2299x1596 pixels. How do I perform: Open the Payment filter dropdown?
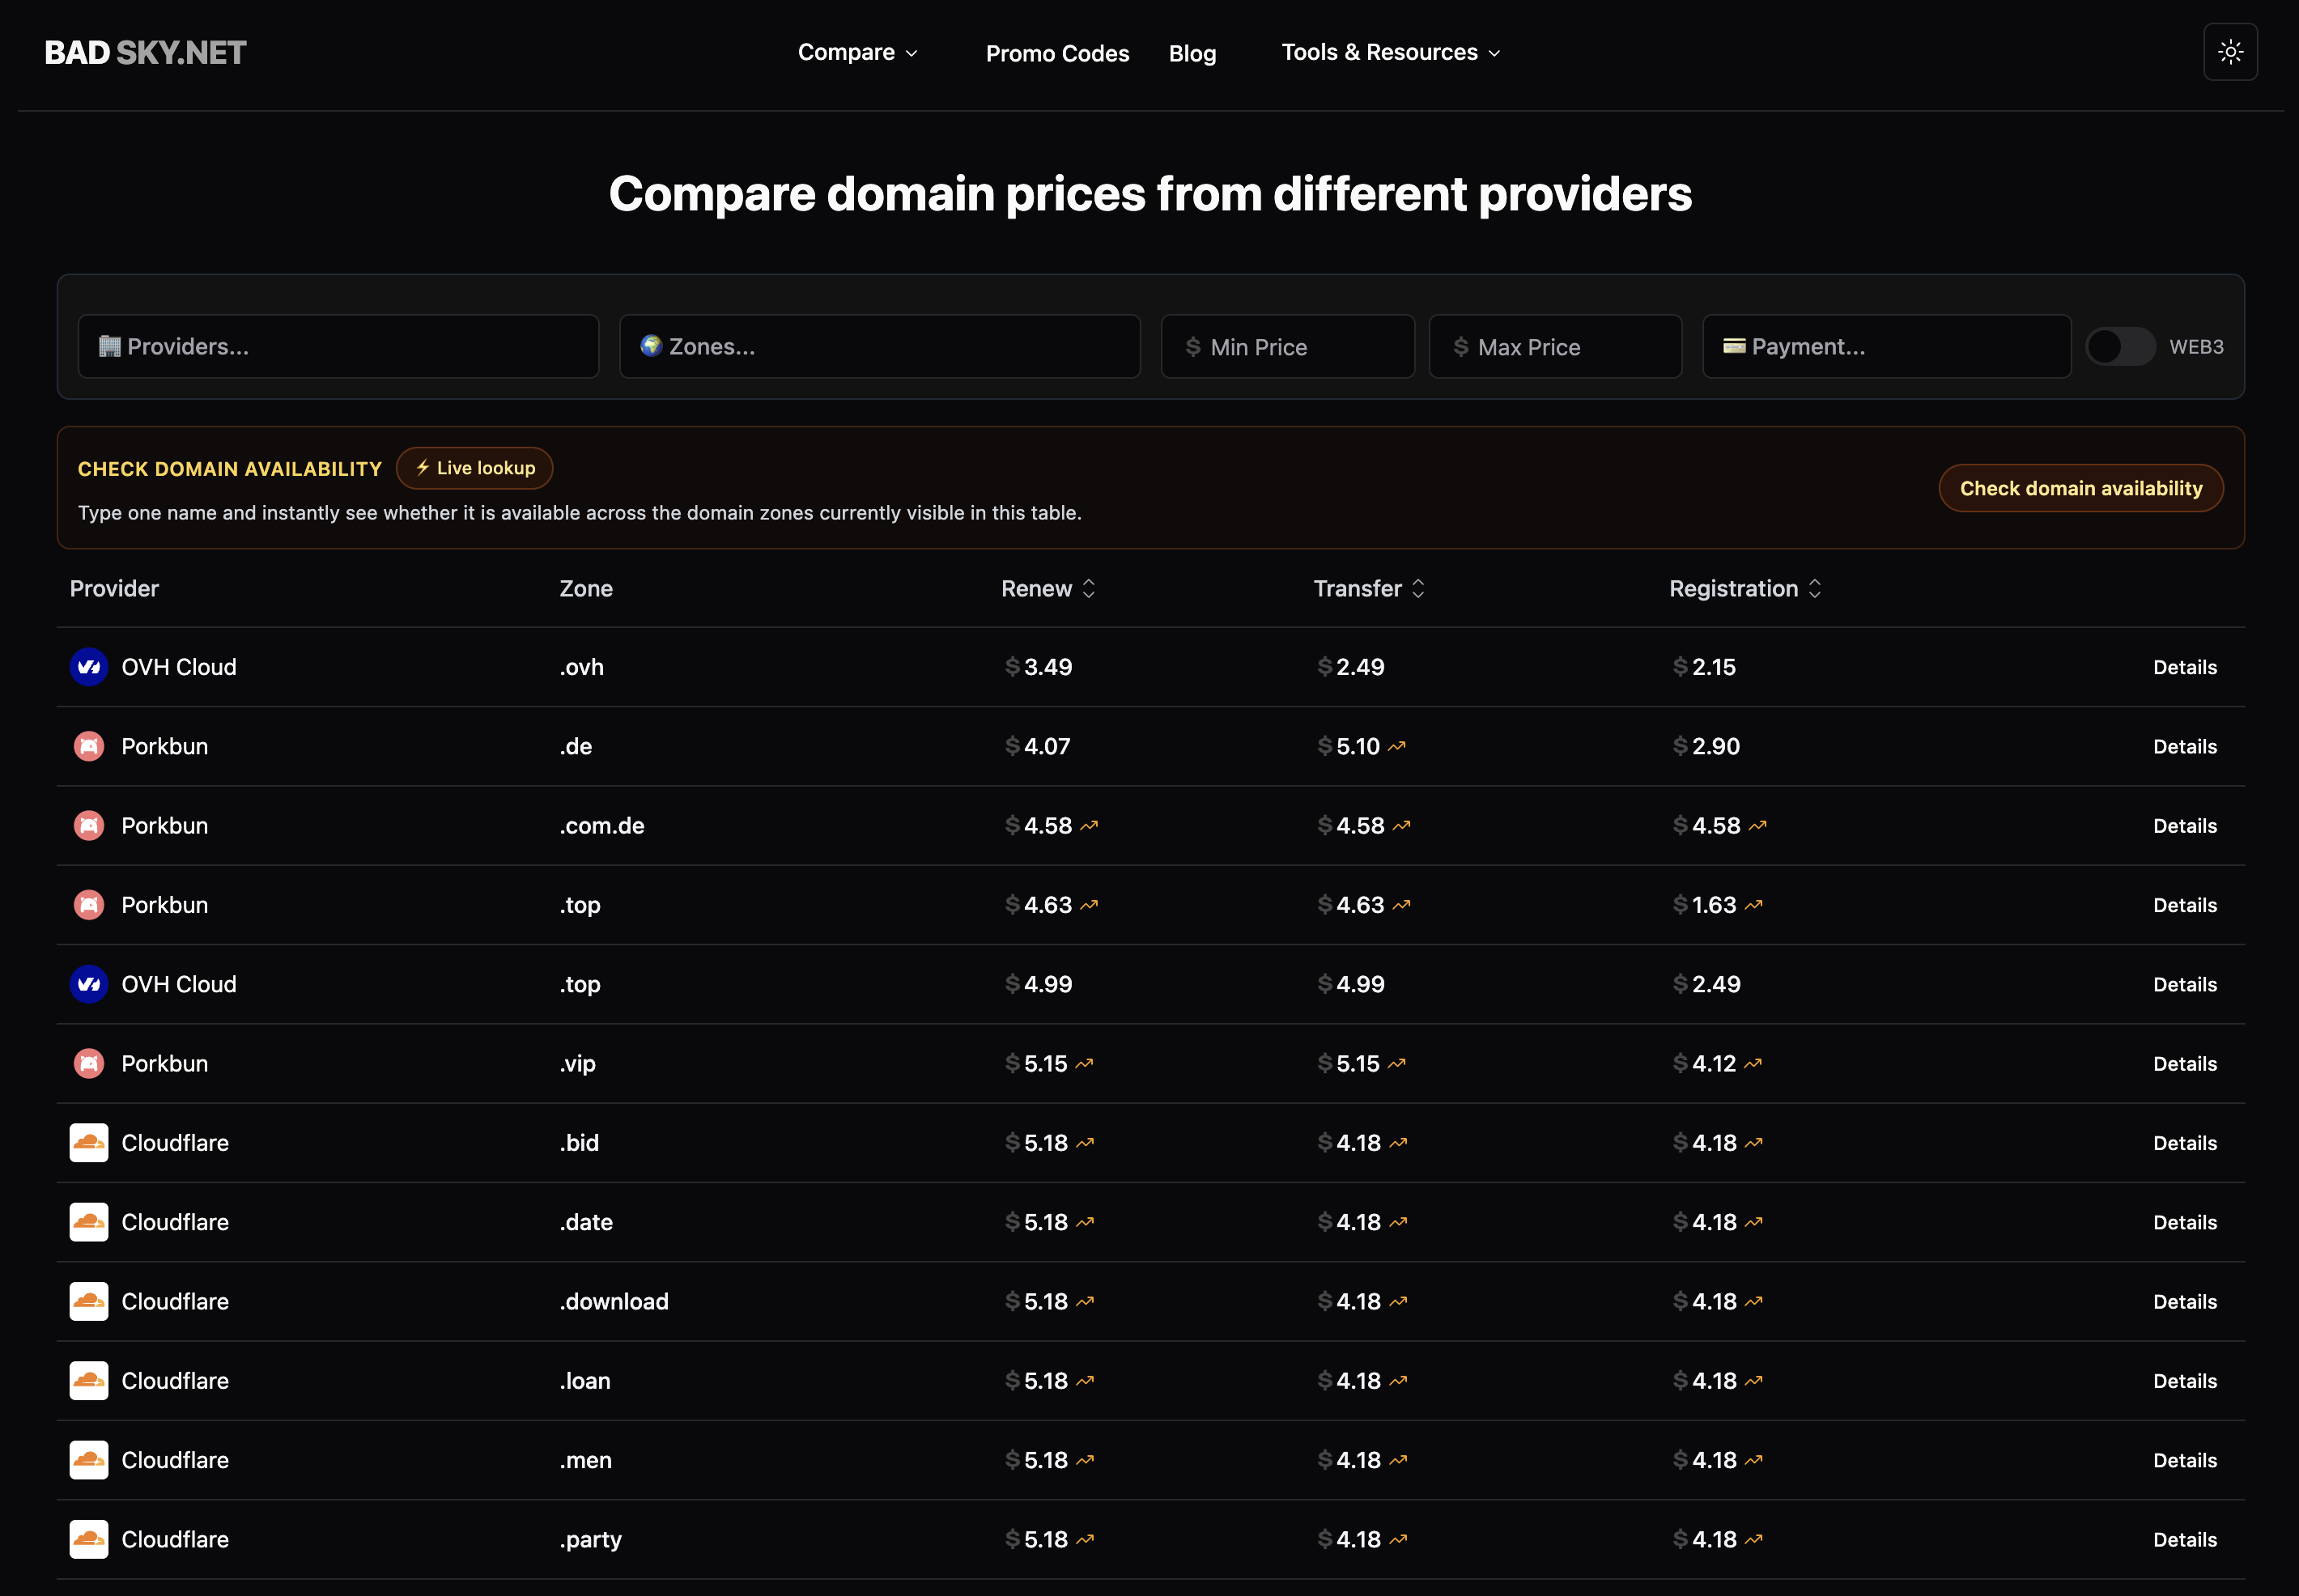1886,347
